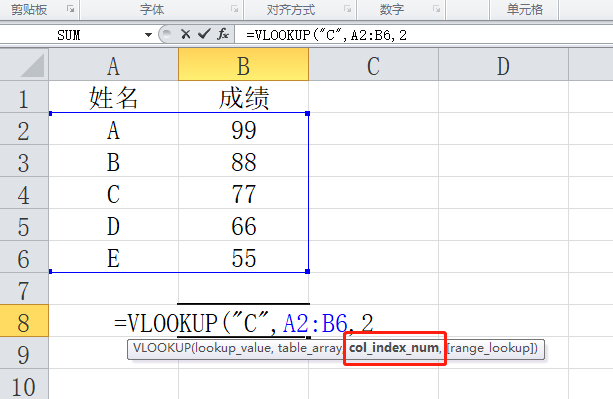
Task: Expand the Name Box dropdown arrow
Action: coord(148,35)
